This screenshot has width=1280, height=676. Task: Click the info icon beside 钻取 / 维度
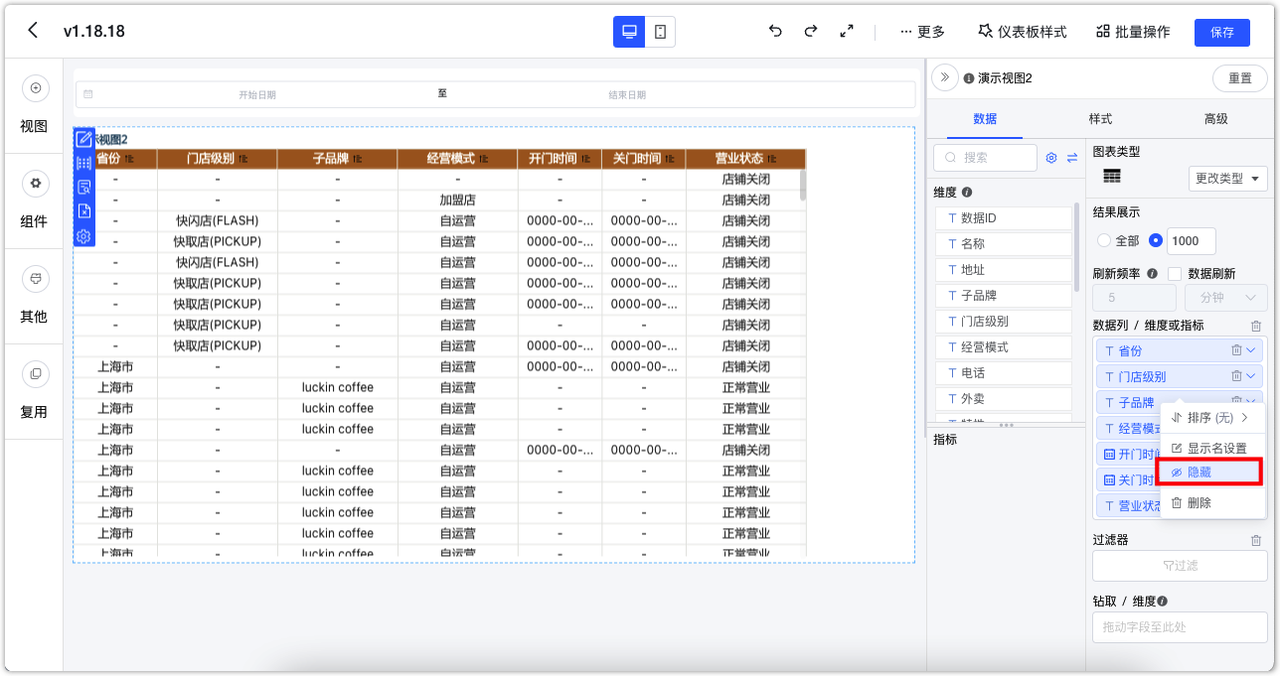[x=1162, y=601]
